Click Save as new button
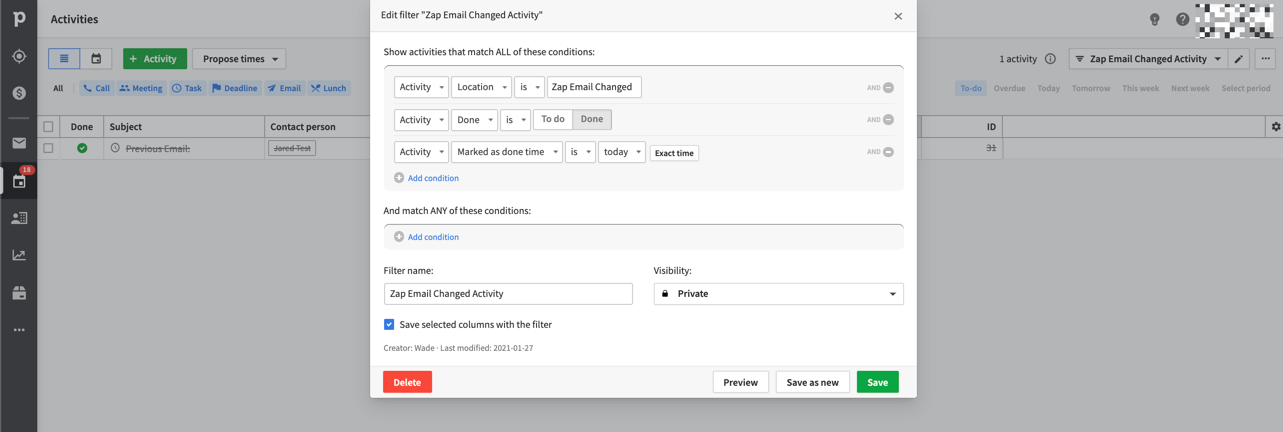This screenshot has height=432, width=1283. click(812, 382)
